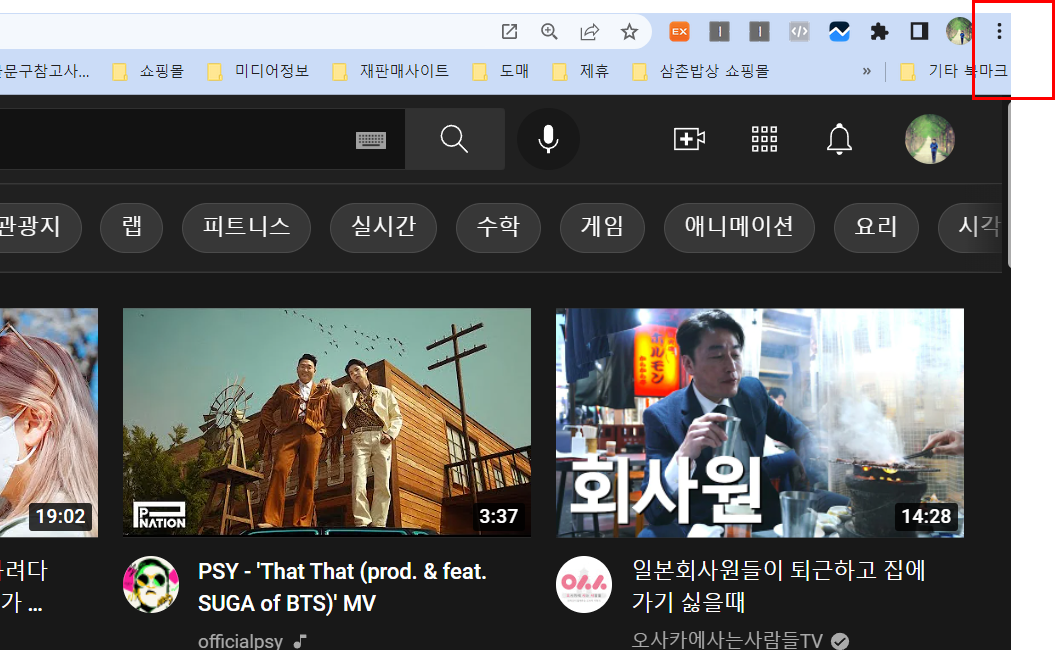This screenshot has height=650, width=1055.
Task: Start voice search with microphone
Action: pos(548,139)
